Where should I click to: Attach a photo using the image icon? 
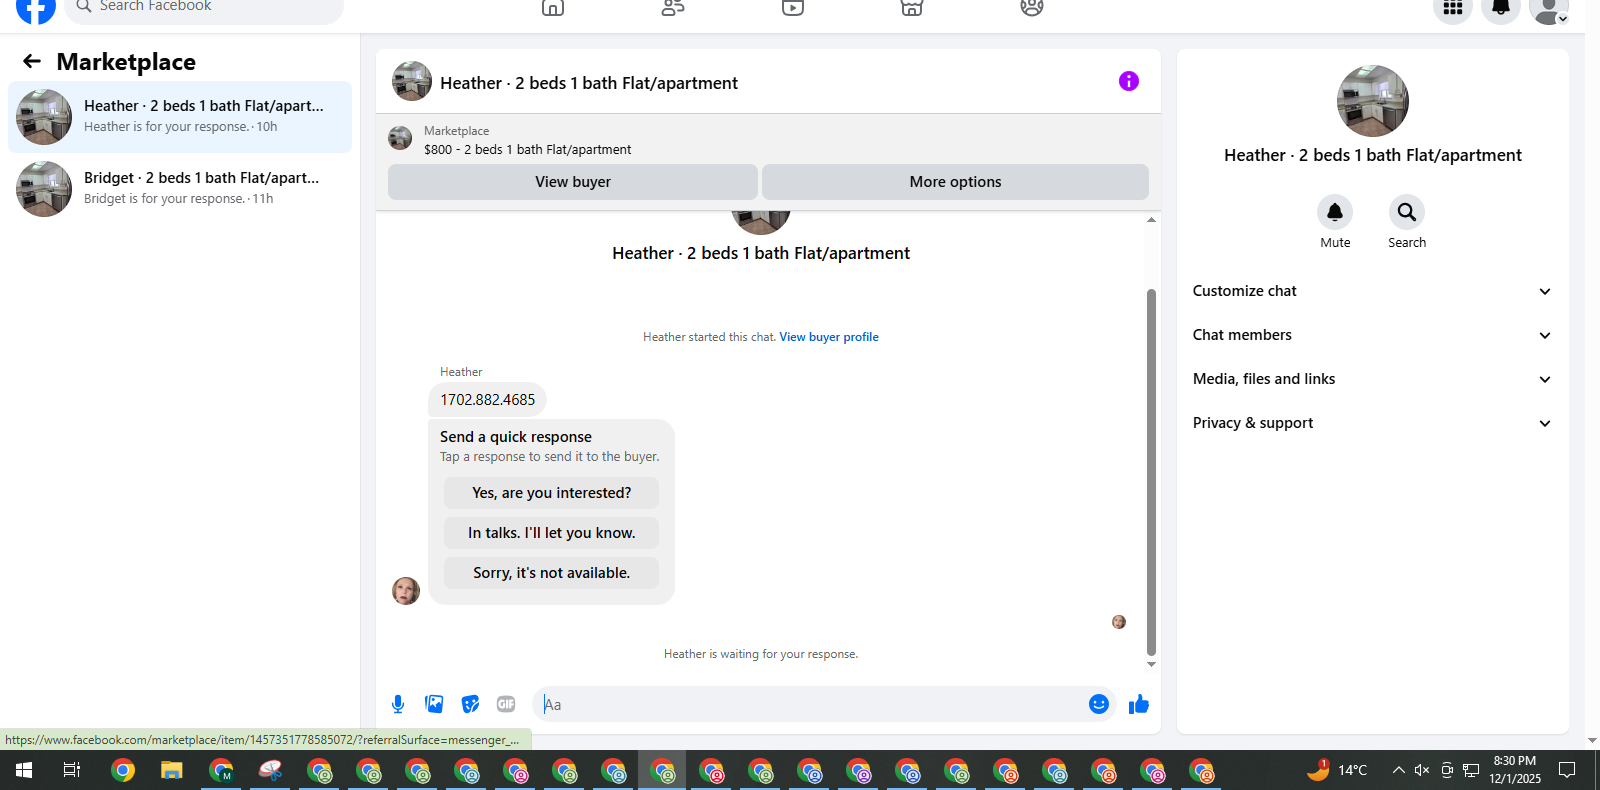(434, 704)
